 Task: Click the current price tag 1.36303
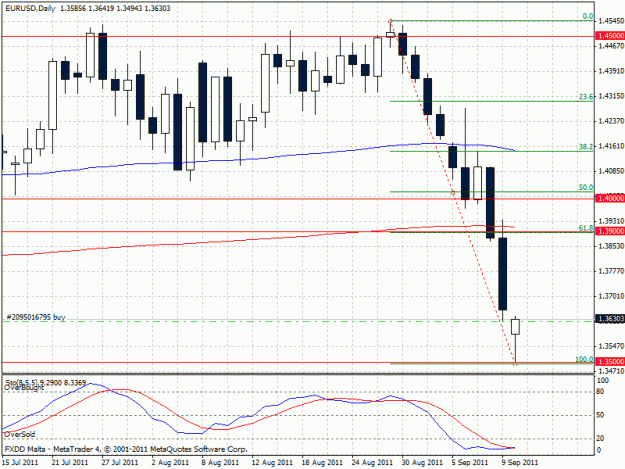(610, 318)
